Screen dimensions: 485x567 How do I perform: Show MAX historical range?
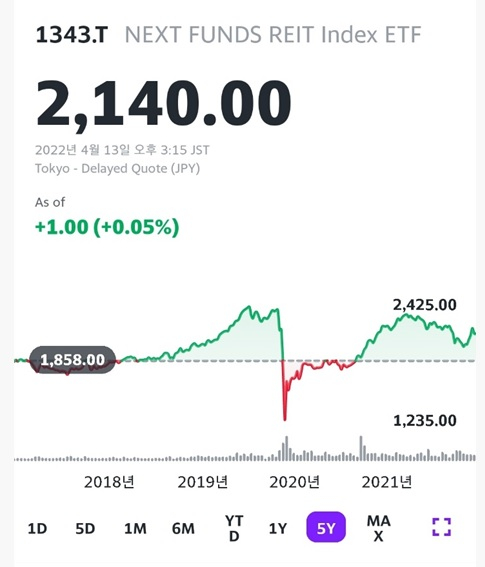378,528
